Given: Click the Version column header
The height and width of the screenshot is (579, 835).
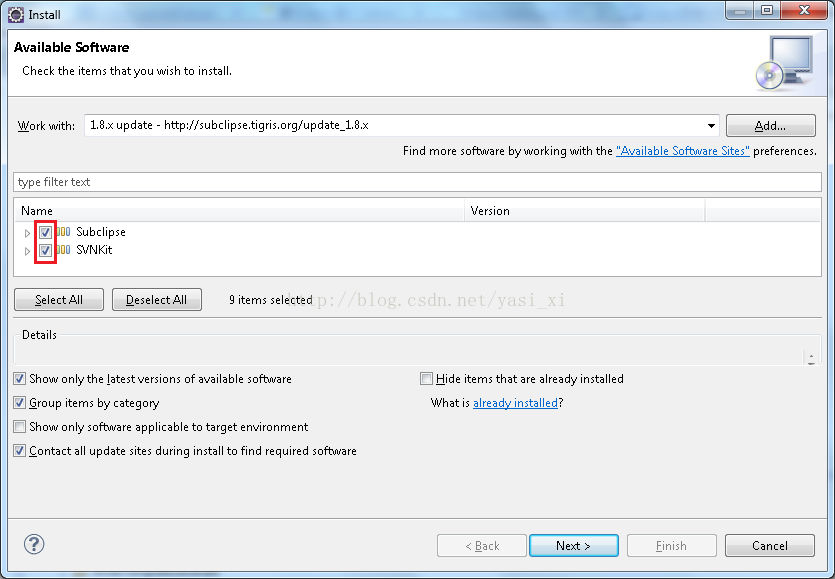Looking at the screenshot, I should point(585,211).
